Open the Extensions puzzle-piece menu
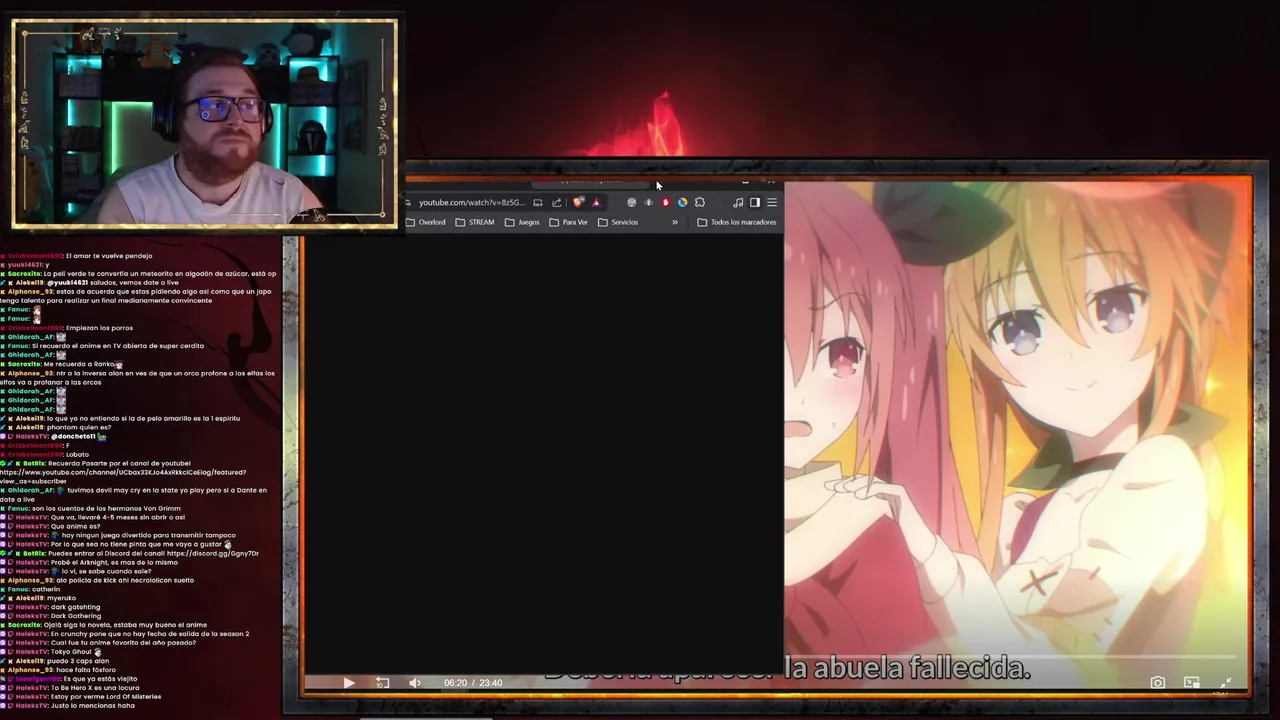The height and width of the screenshot is (720, 1280). [x=700, y=203]
